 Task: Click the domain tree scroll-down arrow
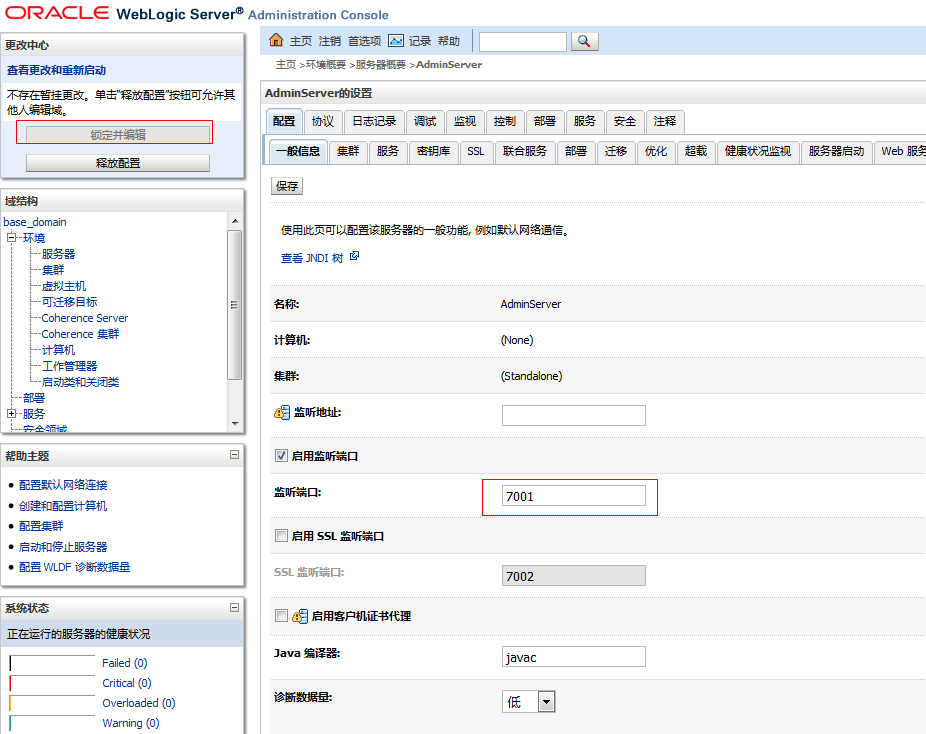pyautogui.click(x=235, y=423)
